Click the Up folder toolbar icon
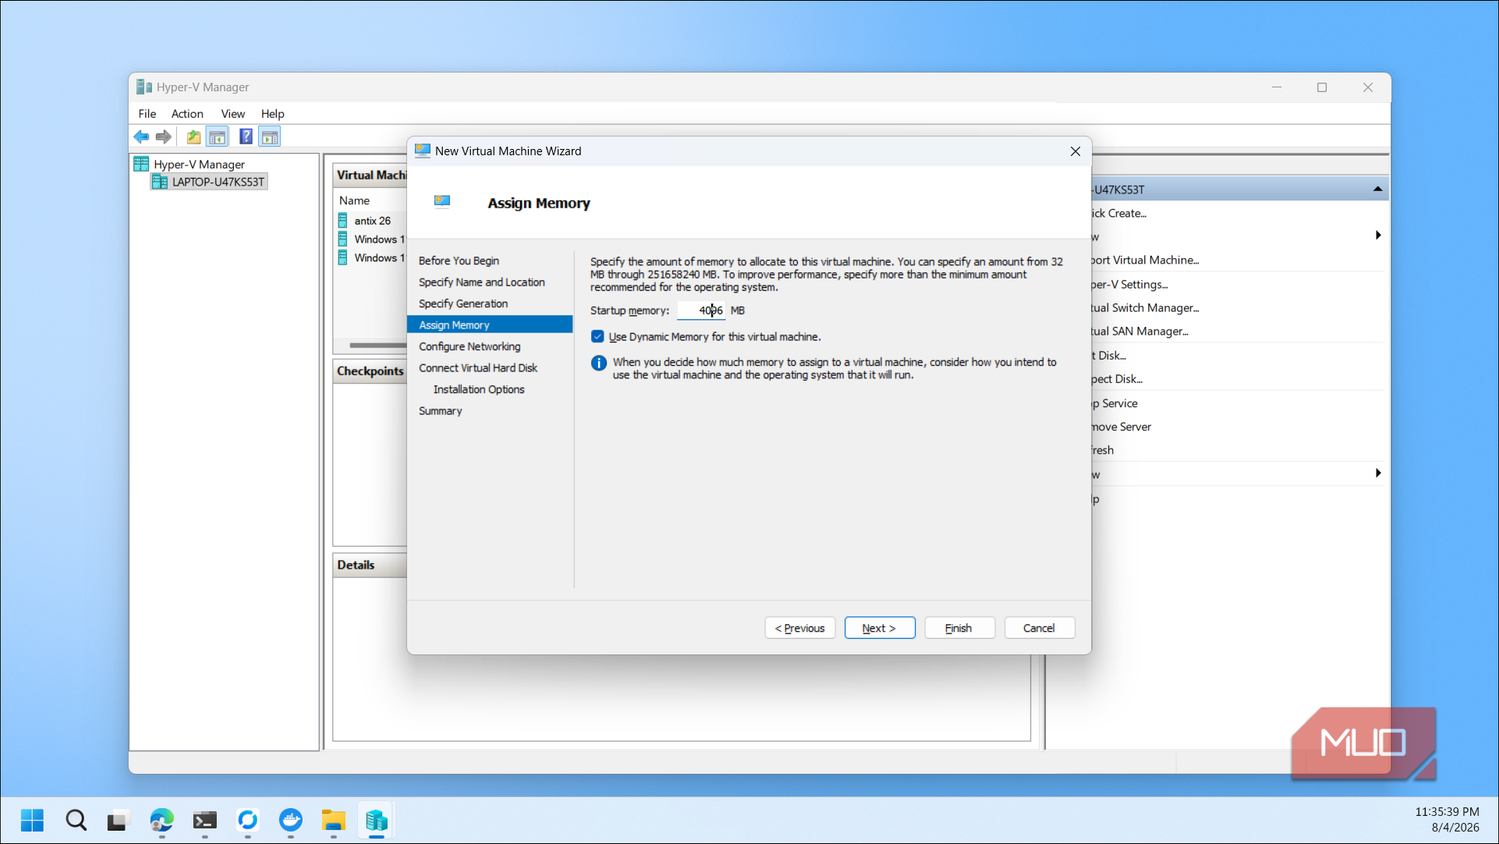Viewport: 1499px width, 844px height. point(194,137)
